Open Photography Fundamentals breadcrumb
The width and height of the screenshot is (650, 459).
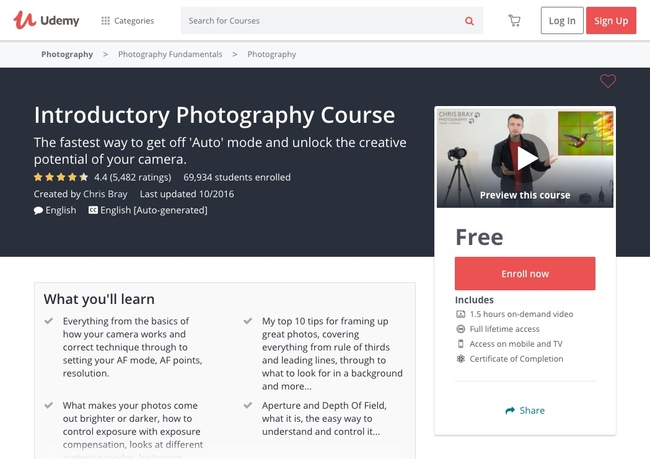(x=170, y=54)
